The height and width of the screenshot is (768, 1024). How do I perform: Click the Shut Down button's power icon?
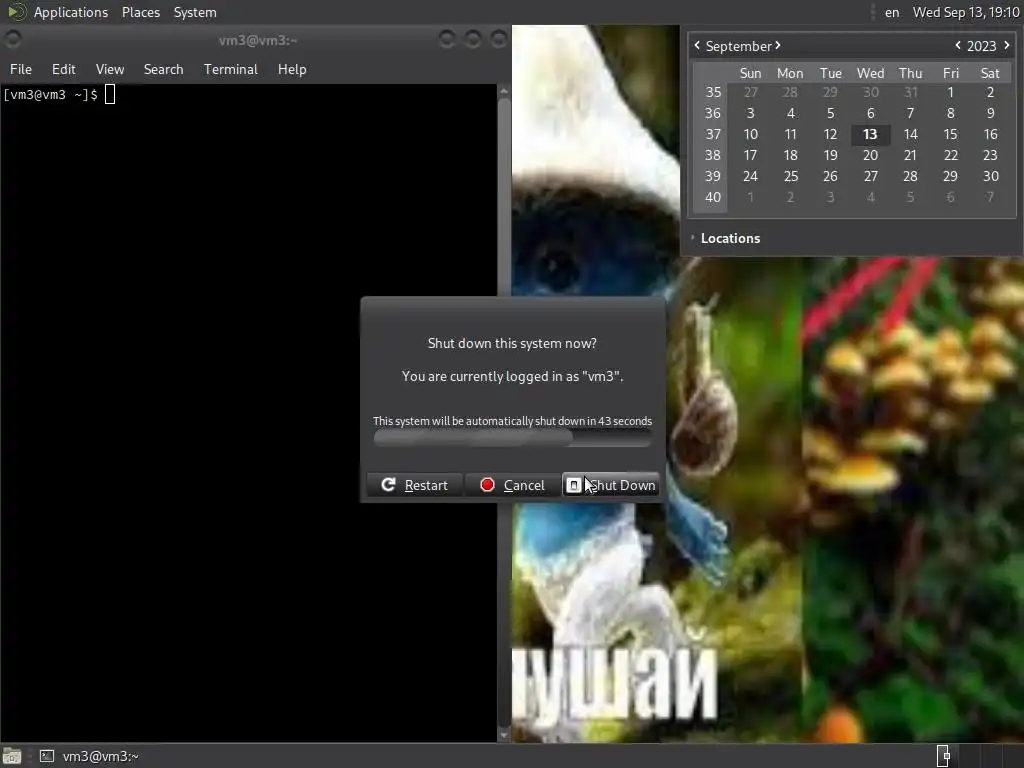tap(573, 485)
